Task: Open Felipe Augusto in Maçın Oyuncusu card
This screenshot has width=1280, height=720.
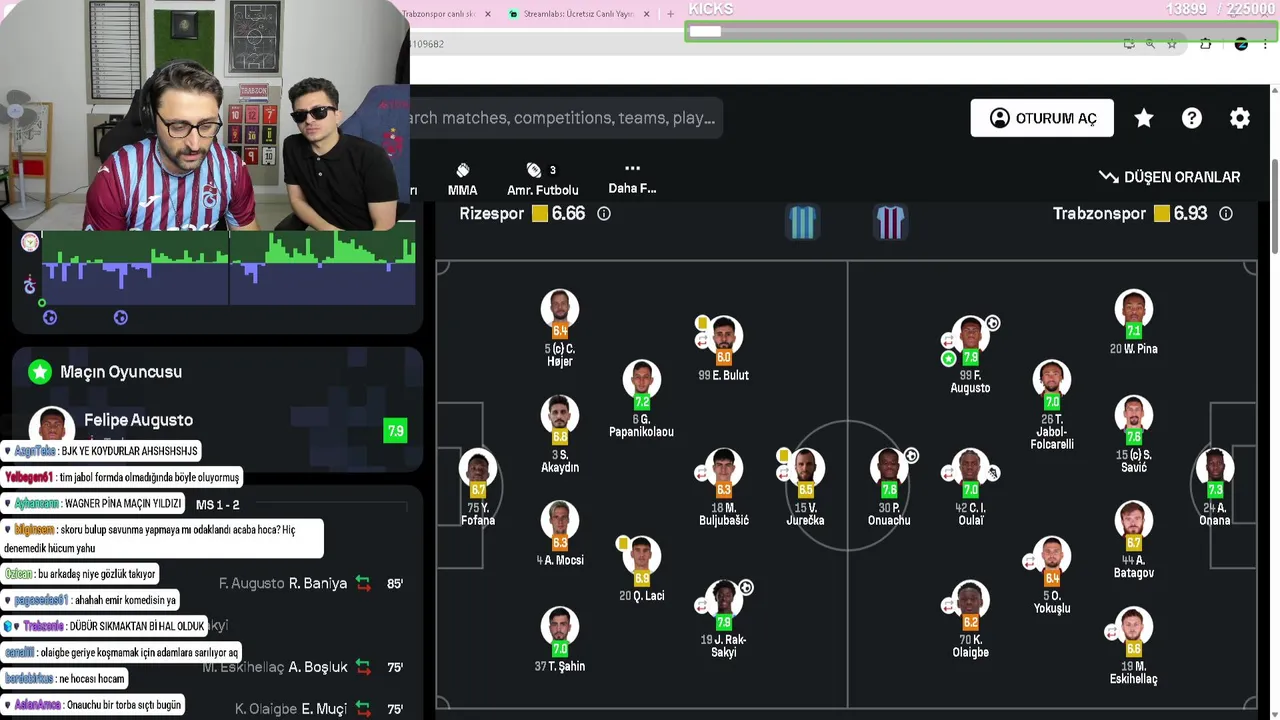Action: tap(138, 420)
